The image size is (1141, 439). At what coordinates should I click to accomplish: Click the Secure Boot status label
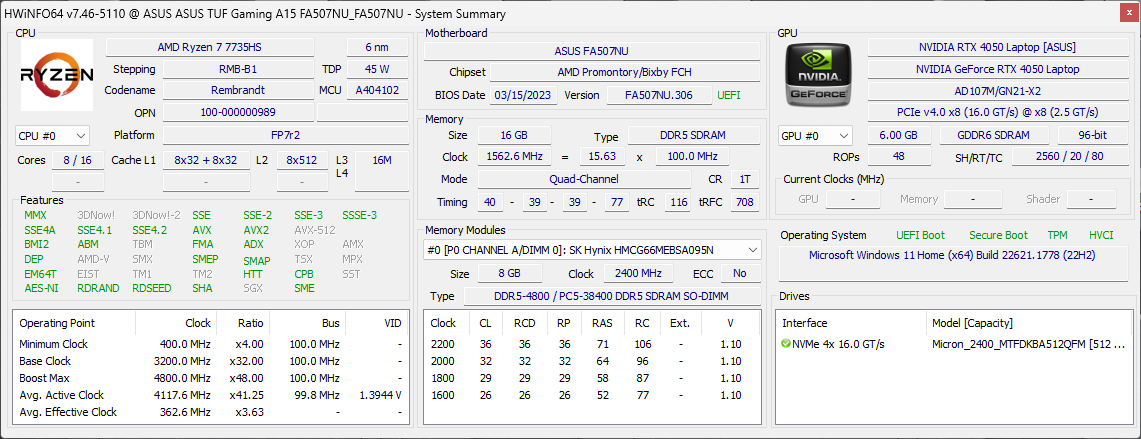click(x=998, y=235)
